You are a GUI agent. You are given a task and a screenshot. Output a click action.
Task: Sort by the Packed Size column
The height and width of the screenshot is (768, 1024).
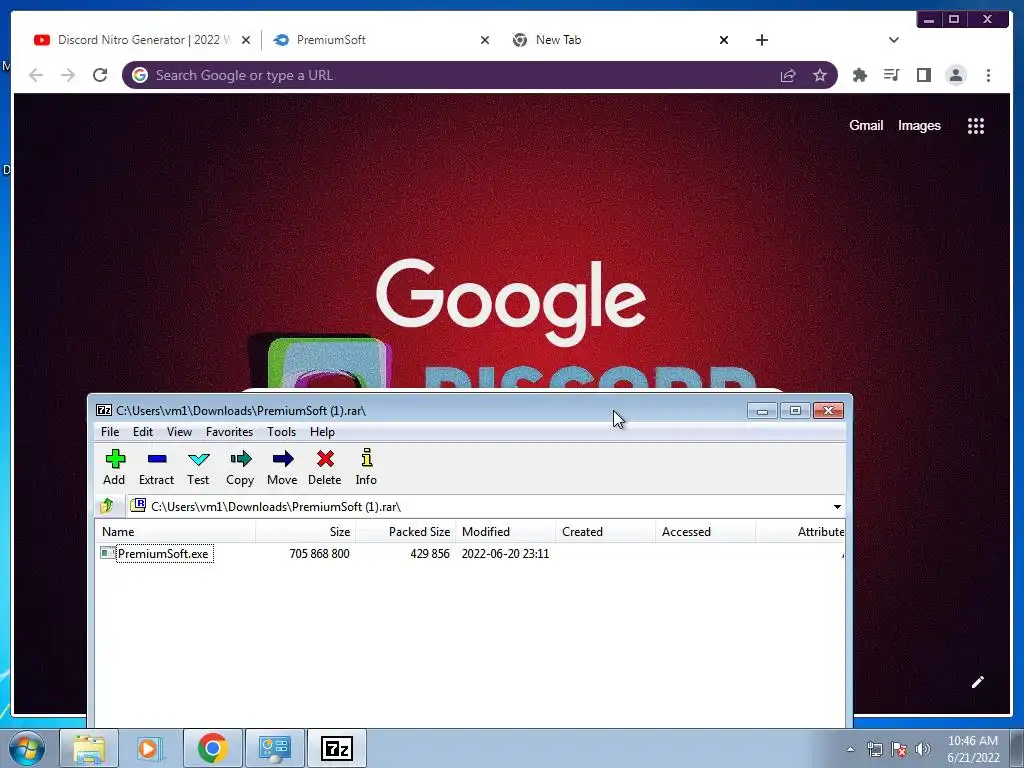pos(406,532)
